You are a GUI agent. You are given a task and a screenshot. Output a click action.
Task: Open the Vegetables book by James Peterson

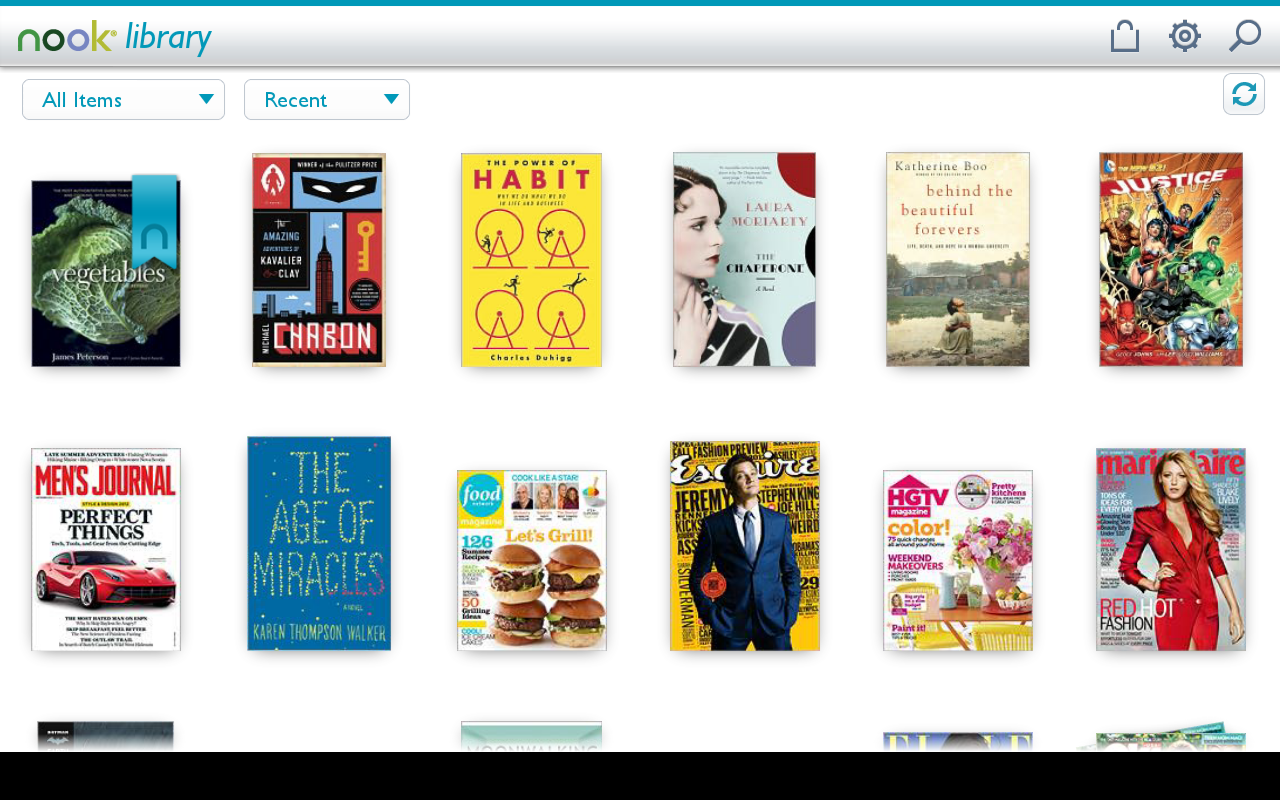point(106,273)
